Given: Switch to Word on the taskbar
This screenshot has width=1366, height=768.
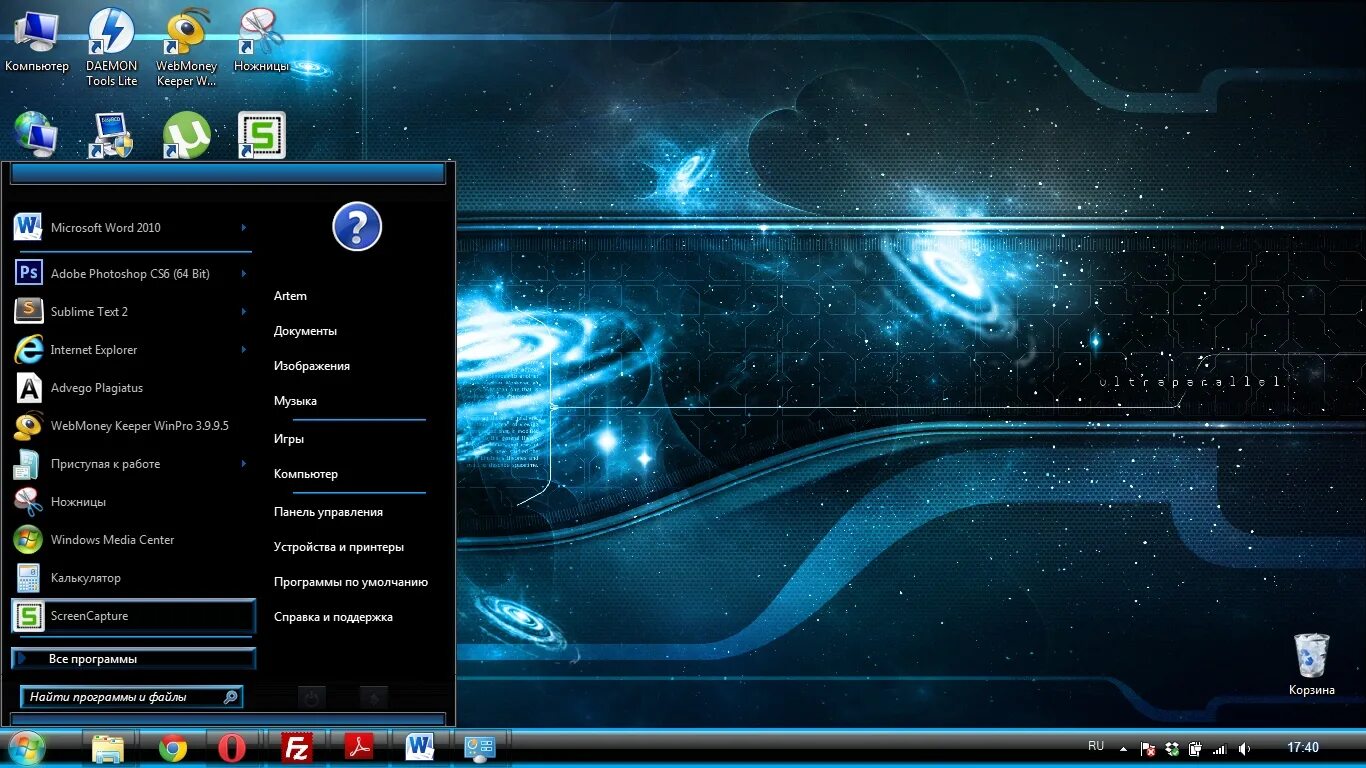Looking at the screenshot, I should tap(420, 748).
